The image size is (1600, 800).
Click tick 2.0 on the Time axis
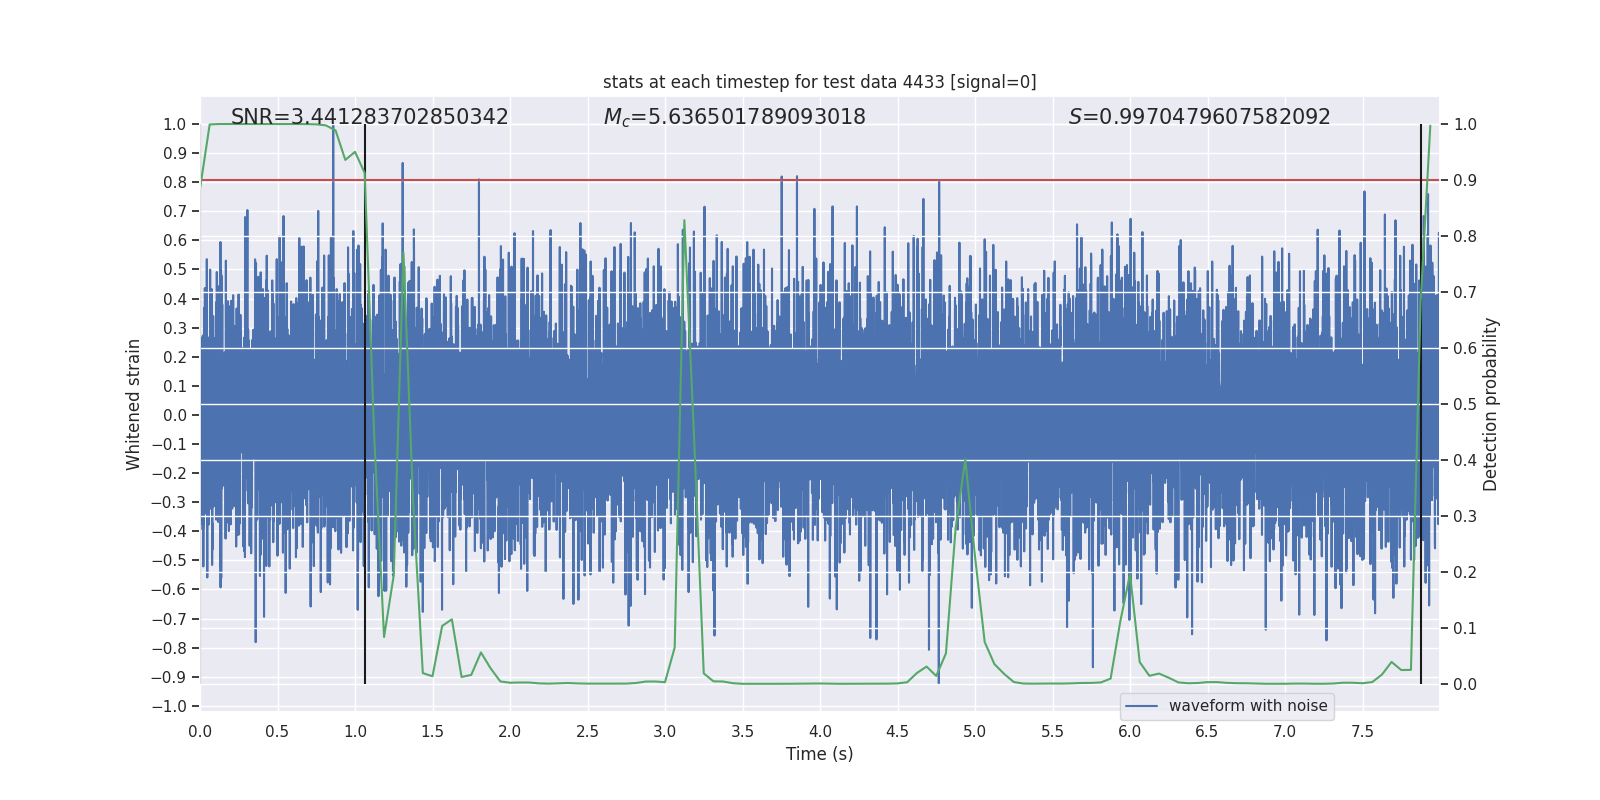(x=510, y=731)
